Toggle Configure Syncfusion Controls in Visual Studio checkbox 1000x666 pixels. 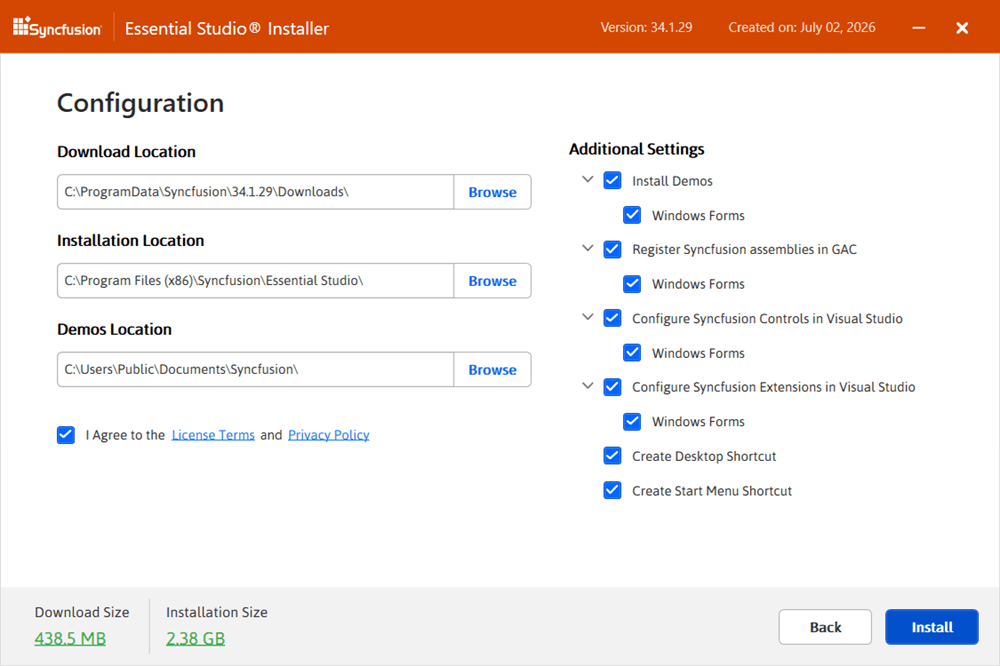point(612,318)
